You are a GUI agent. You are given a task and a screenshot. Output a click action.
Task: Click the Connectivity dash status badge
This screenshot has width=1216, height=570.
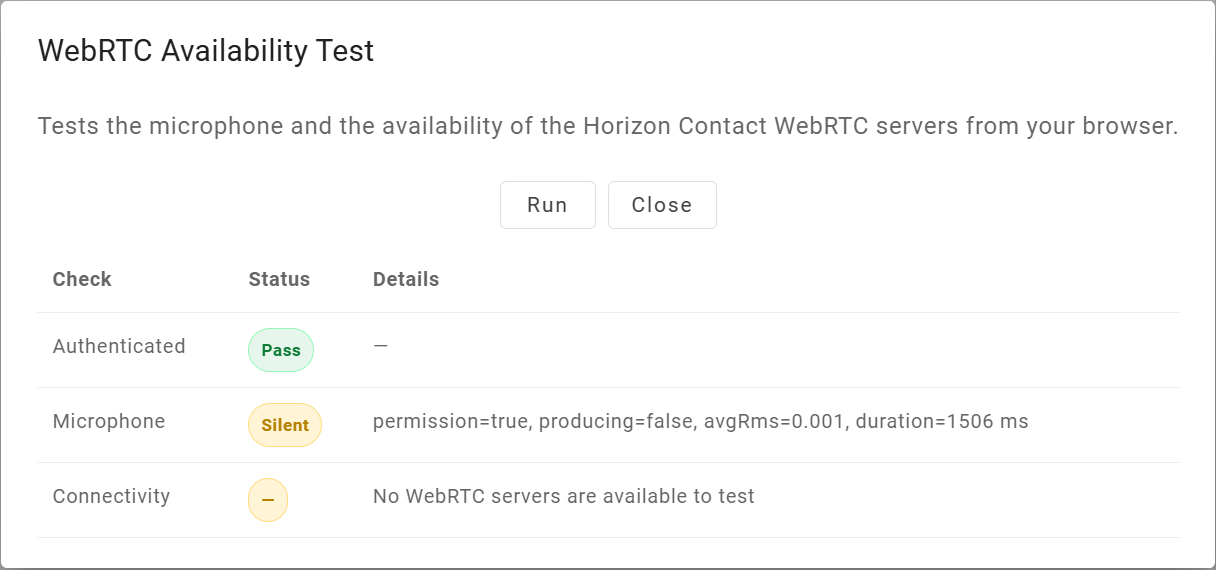[x=268, y=500]
